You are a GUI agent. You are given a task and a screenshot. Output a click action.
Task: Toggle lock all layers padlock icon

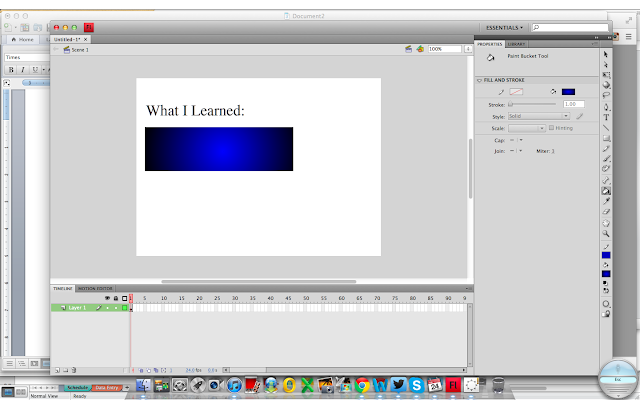coord(116,298)
